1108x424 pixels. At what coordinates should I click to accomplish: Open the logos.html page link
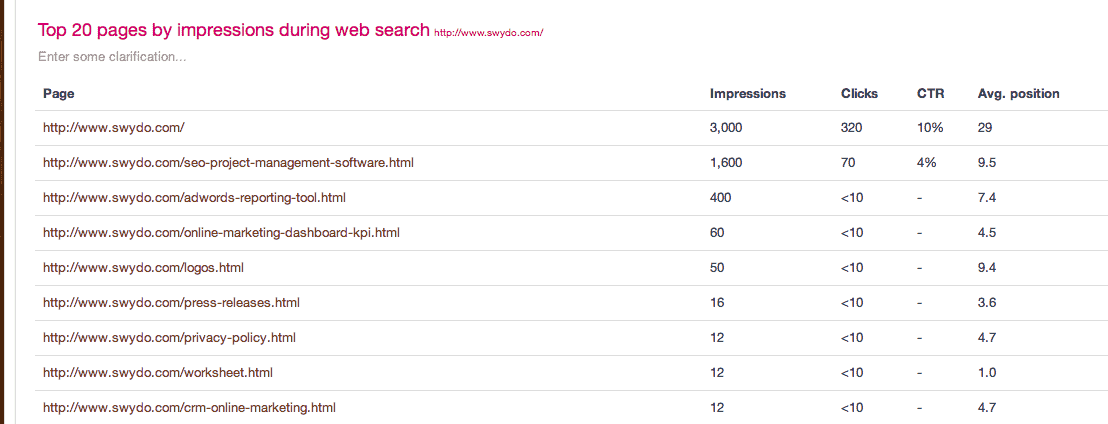tap(143, 268)
